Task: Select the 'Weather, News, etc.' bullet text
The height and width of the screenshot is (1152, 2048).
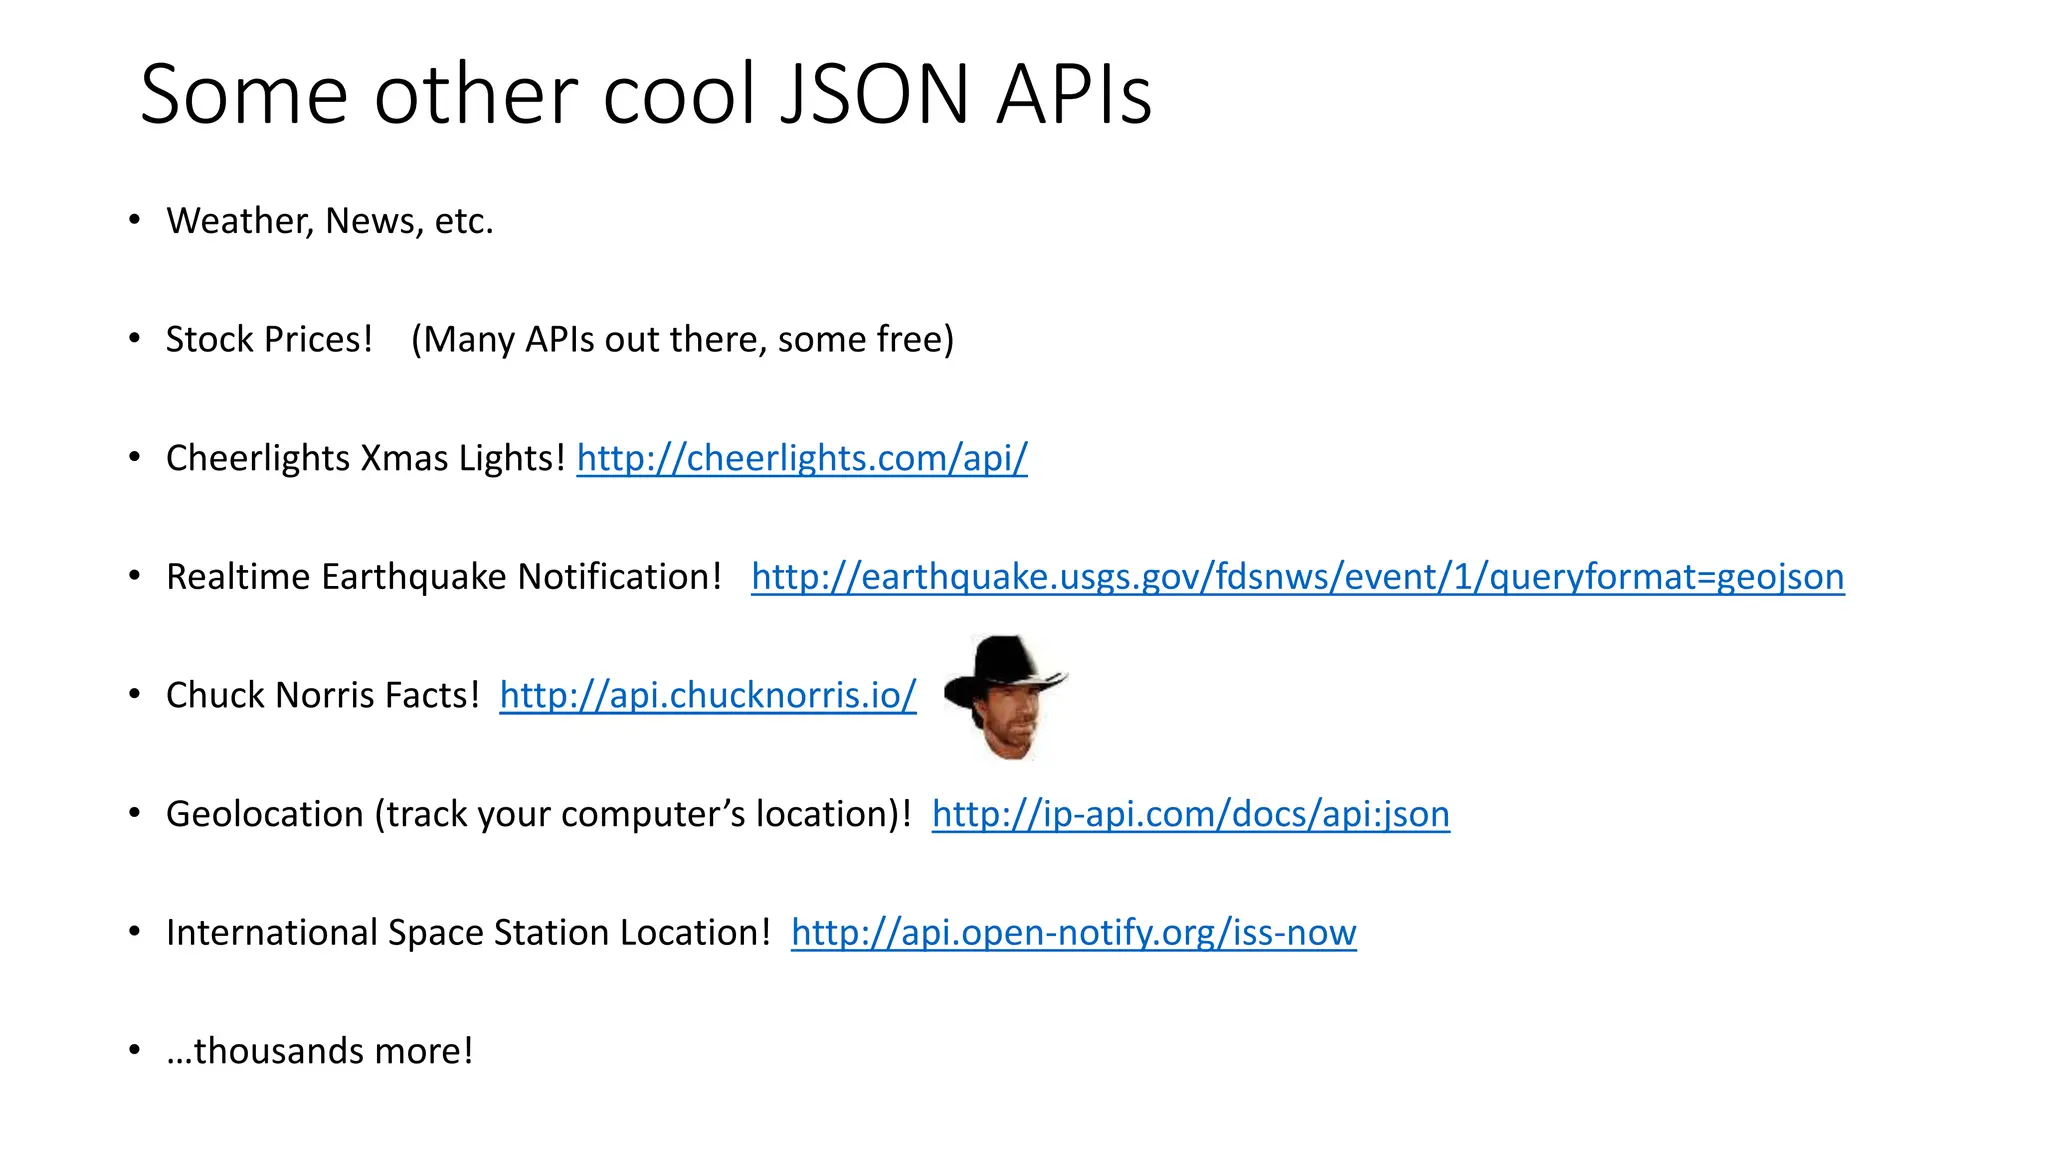Action: tap(330, 221)
